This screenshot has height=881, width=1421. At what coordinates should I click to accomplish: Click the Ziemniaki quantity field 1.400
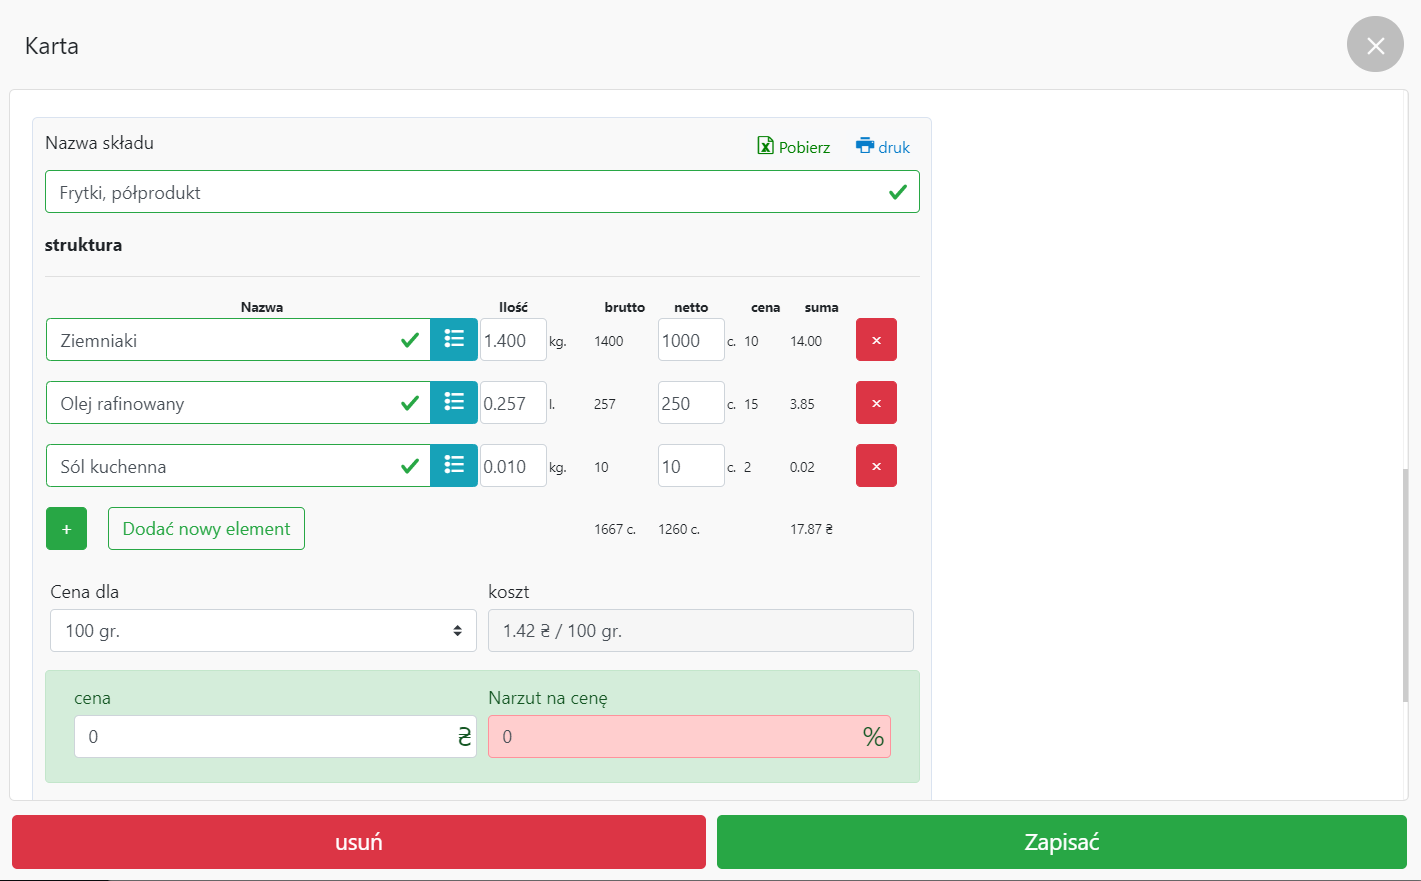513,340
